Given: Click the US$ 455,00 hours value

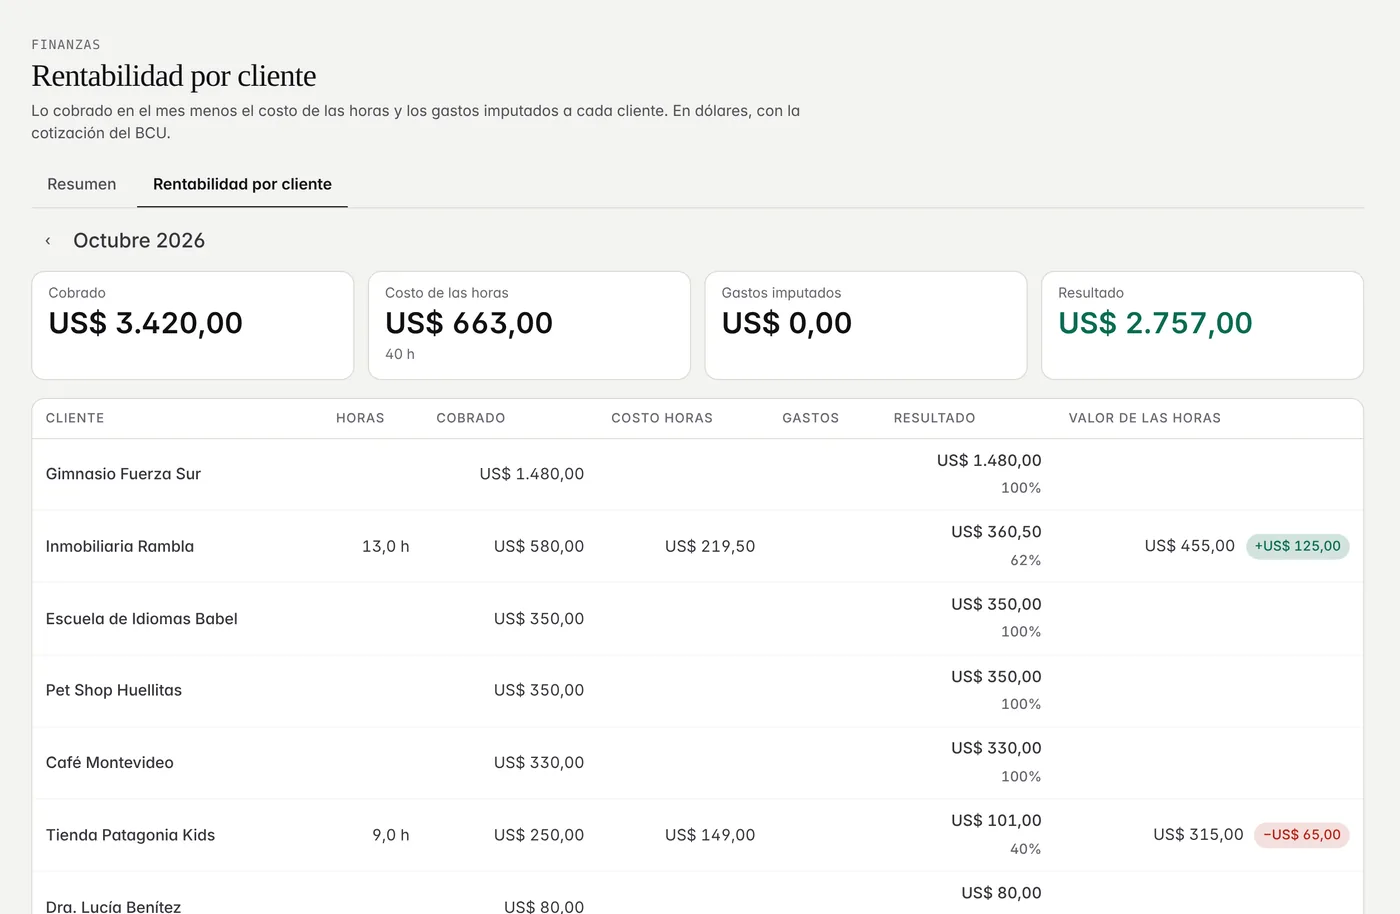Looking at the screenshot, I should coord(1190,546).
